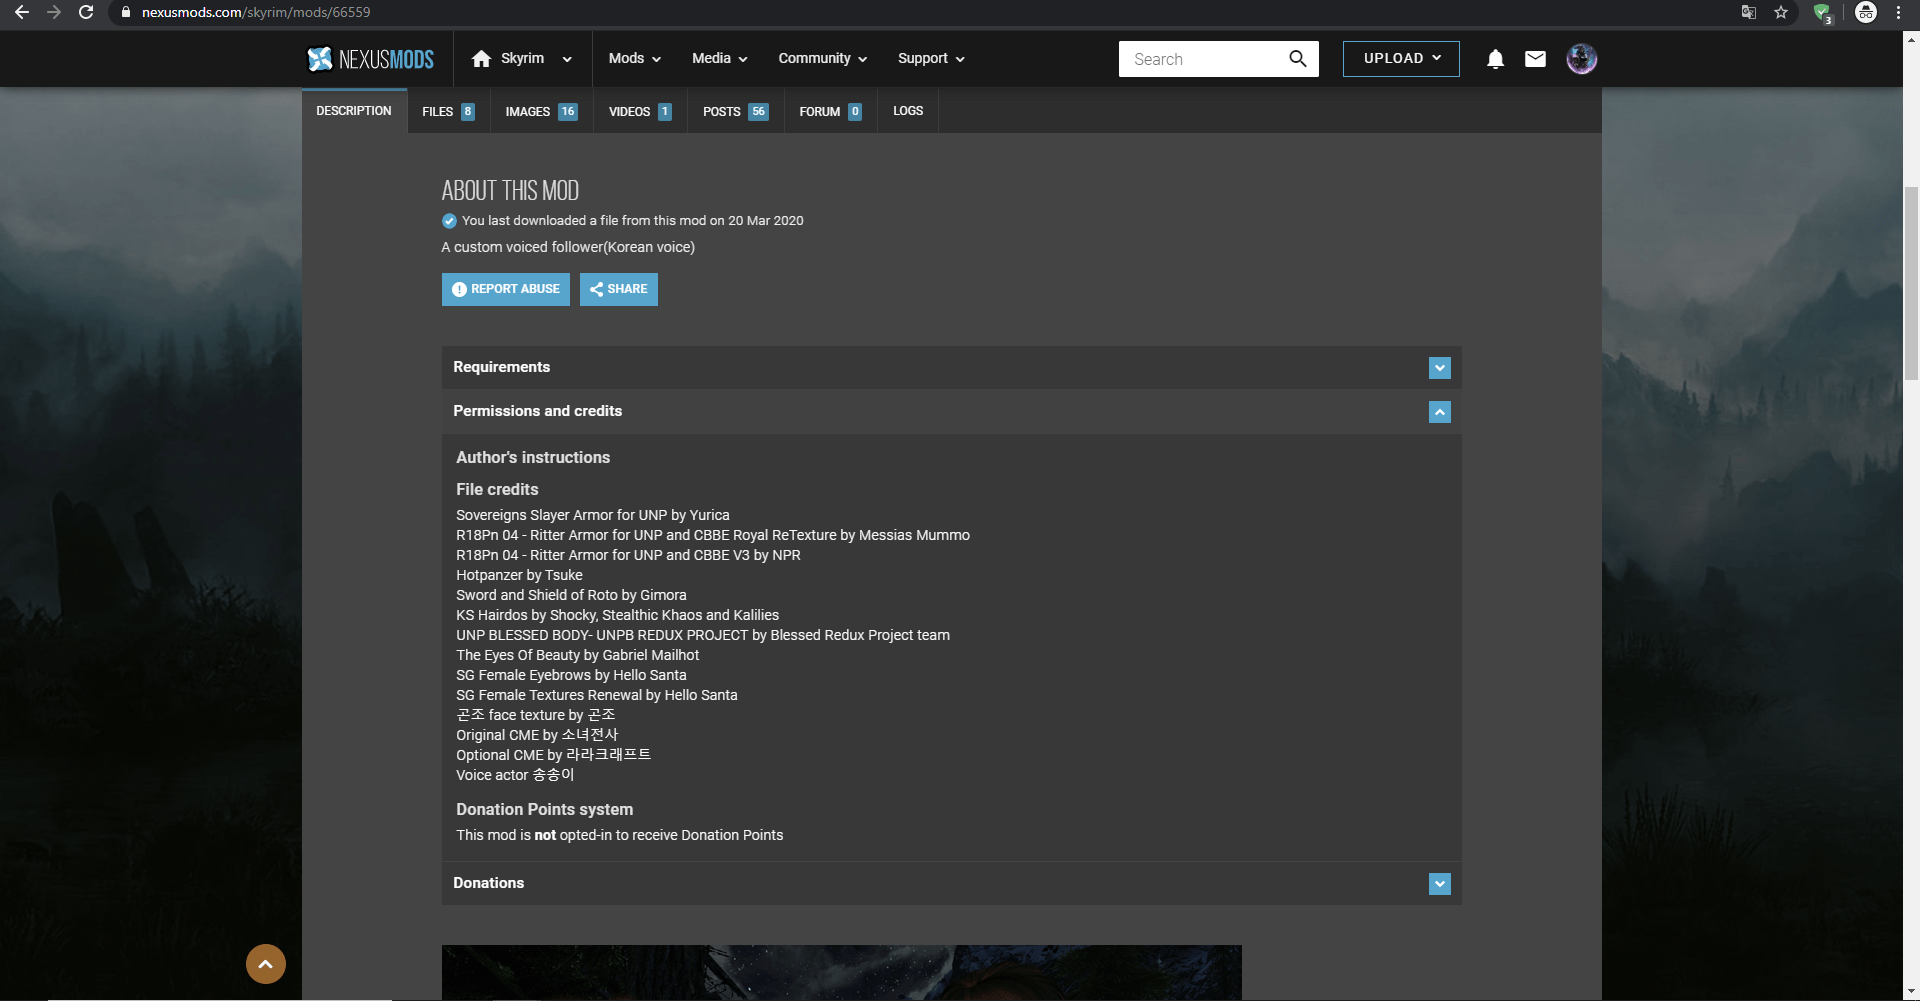Open the green shield extension icon
The image size is (1920, 1001).
(x=1822, y=13)
